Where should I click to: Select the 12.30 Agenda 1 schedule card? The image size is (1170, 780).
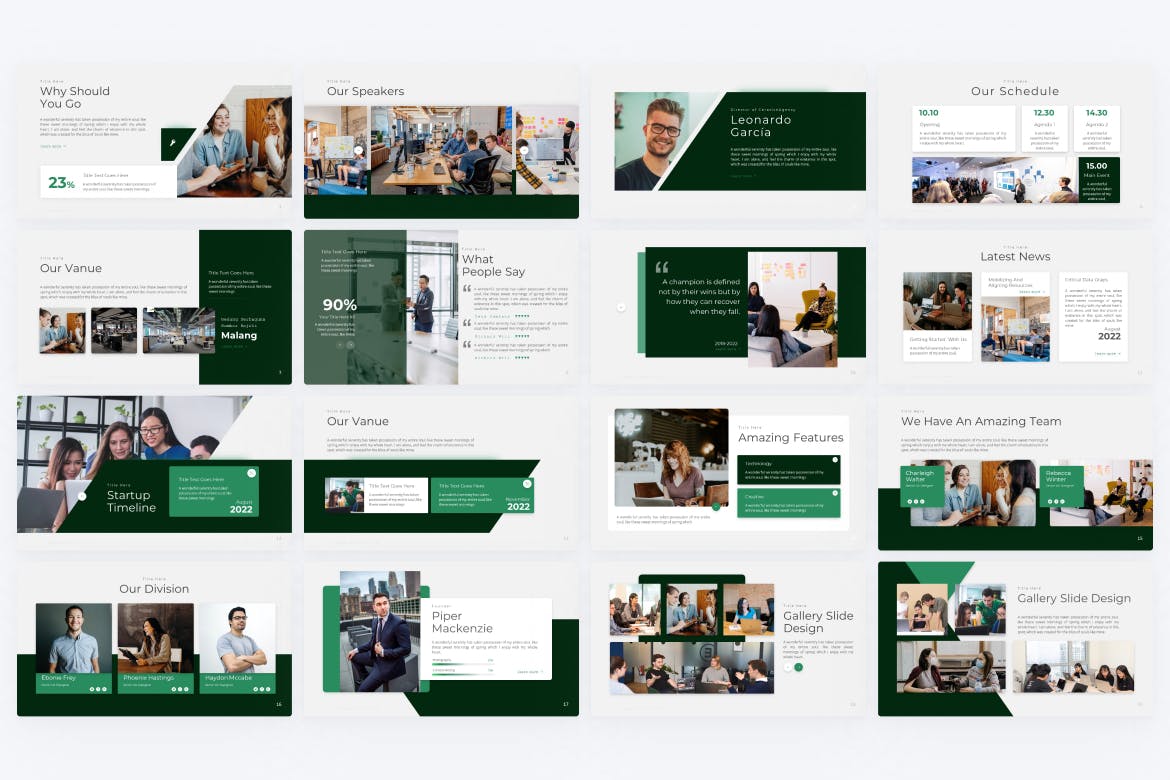pyautogui.click(x=1044, y=129)
